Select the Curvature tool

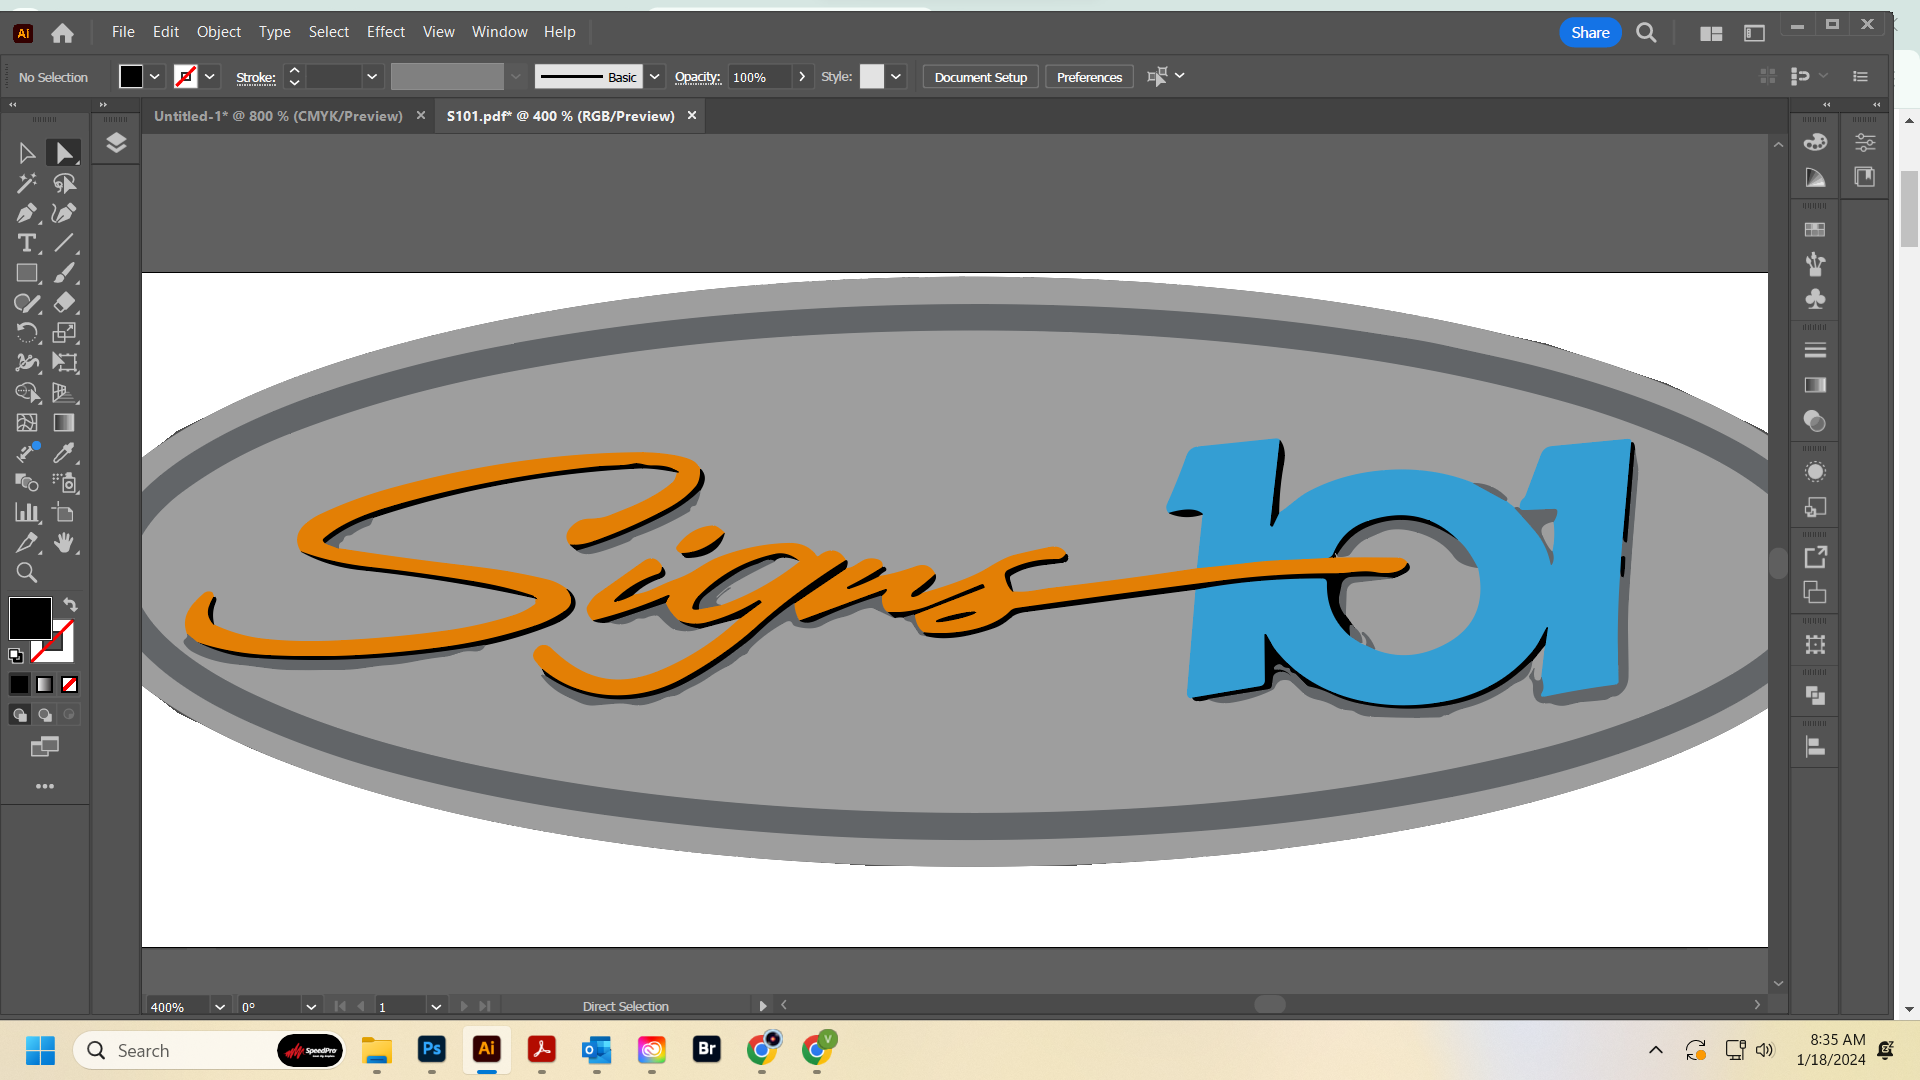click(64, 213)
